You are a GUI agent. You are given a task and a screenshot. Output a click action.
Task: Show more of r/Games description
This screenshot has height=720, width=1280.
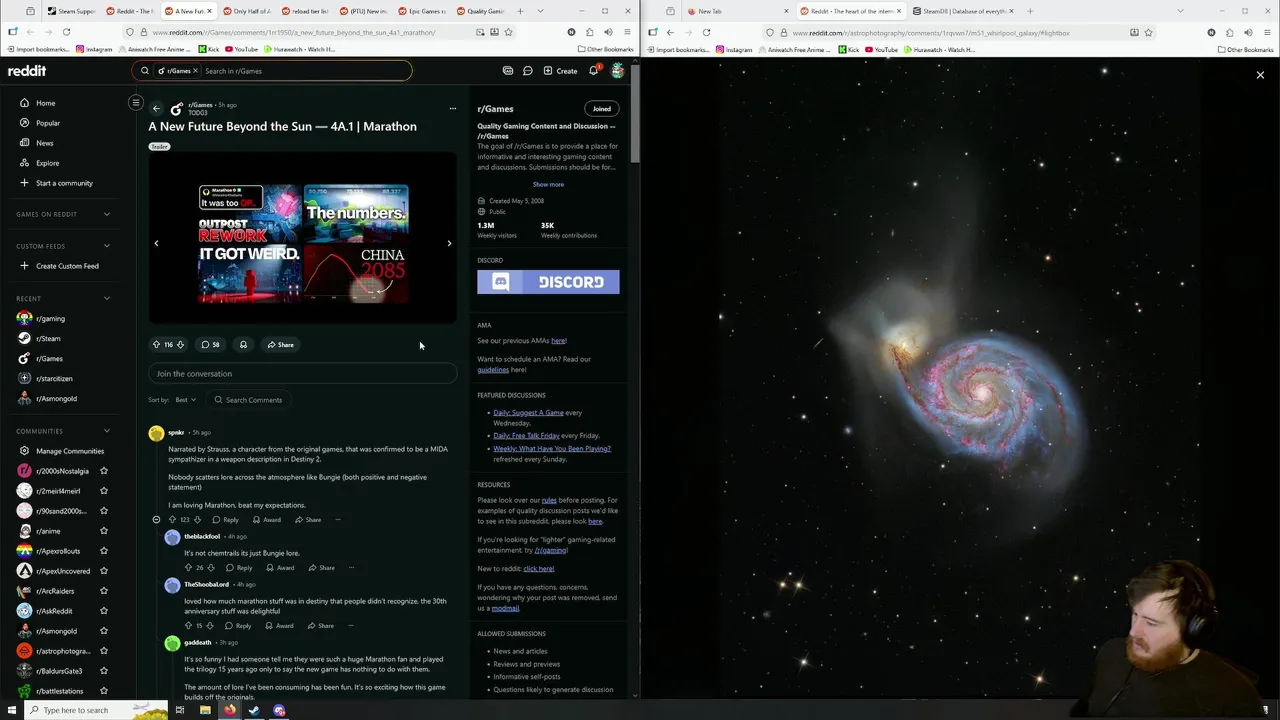point(548,184)
